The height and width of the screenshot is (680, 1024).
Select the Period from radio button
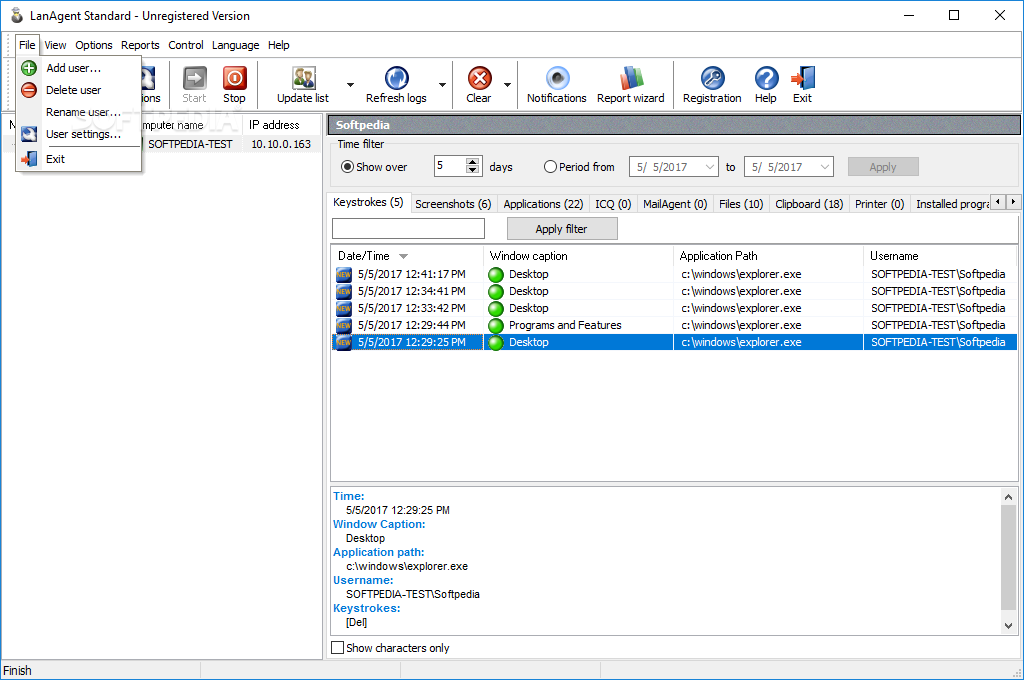550,167
